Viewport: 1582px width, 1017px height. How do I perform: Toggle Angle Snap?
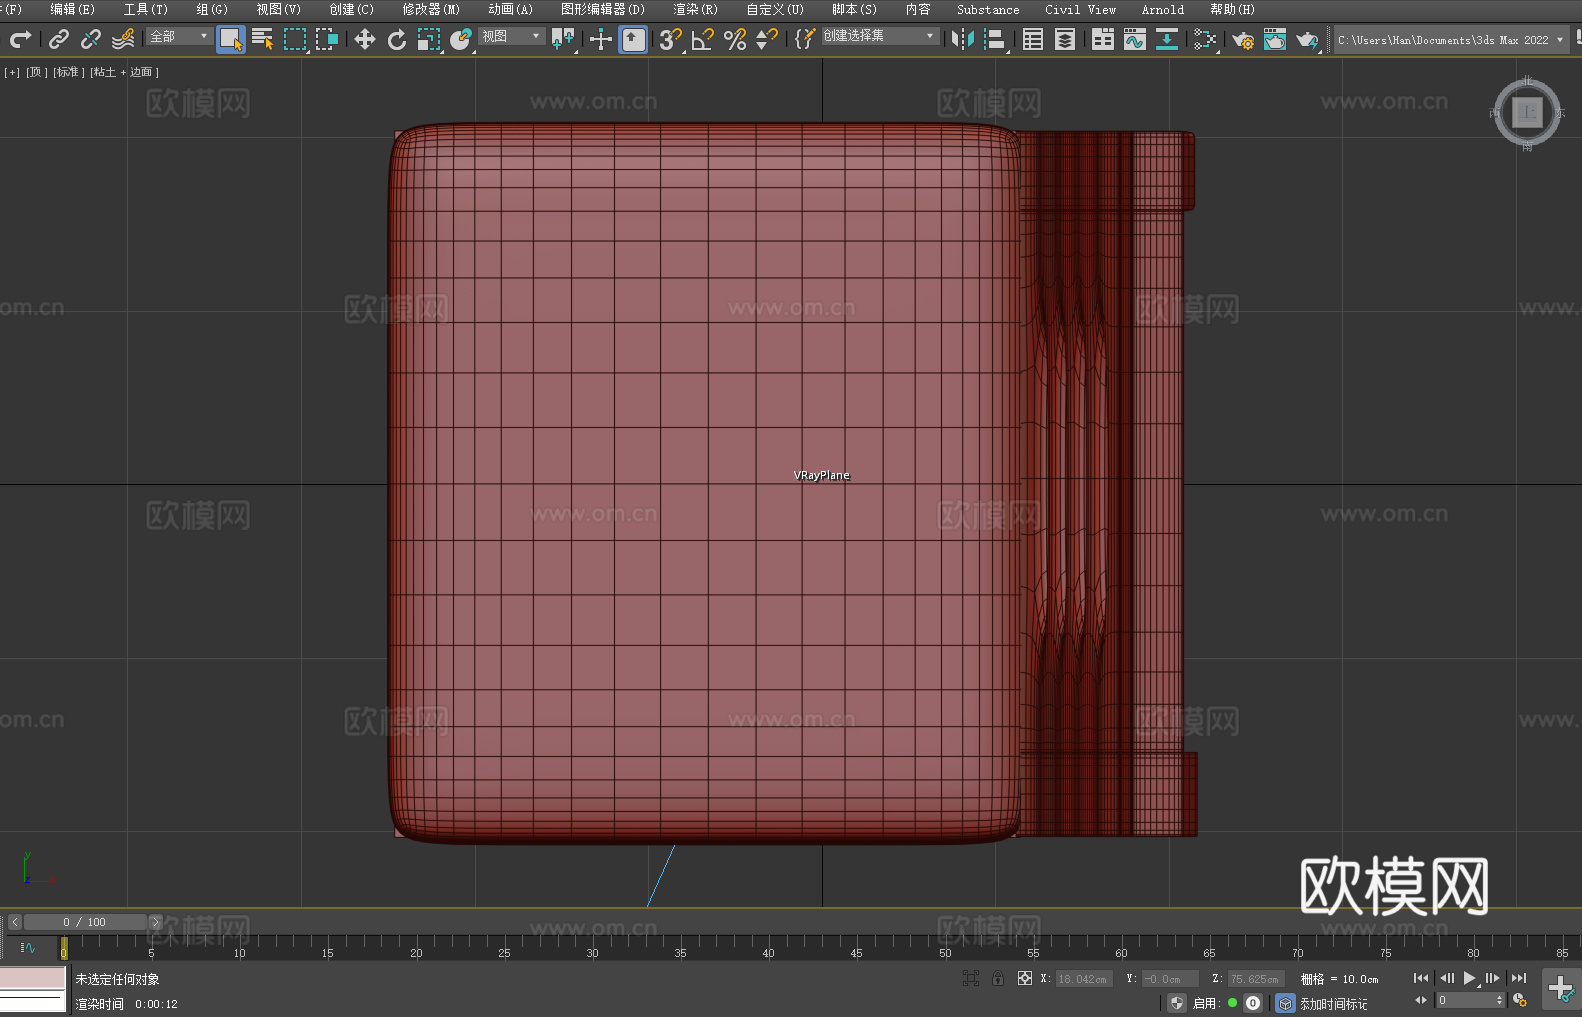(x=703, y=39)
